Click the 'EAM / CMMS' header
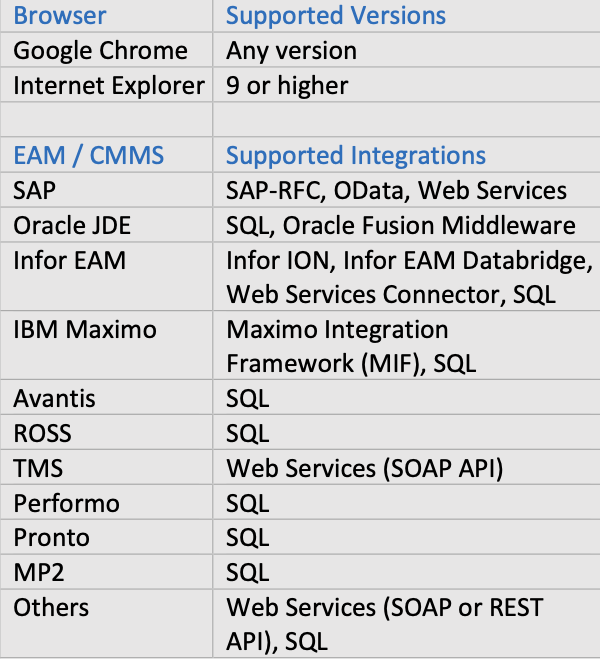Screen dimensions: 600x660 (x=89, y=156)
